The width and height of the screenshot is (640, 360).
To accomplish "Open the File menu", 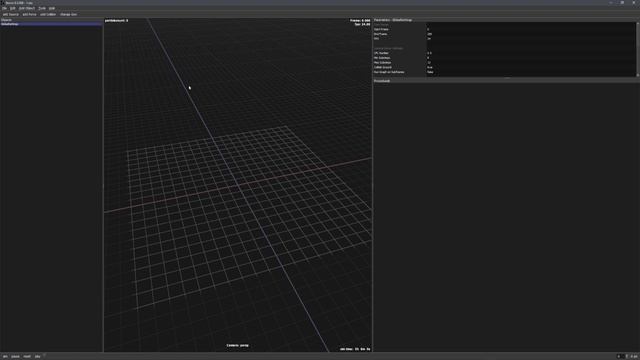I will click(4, 8).
